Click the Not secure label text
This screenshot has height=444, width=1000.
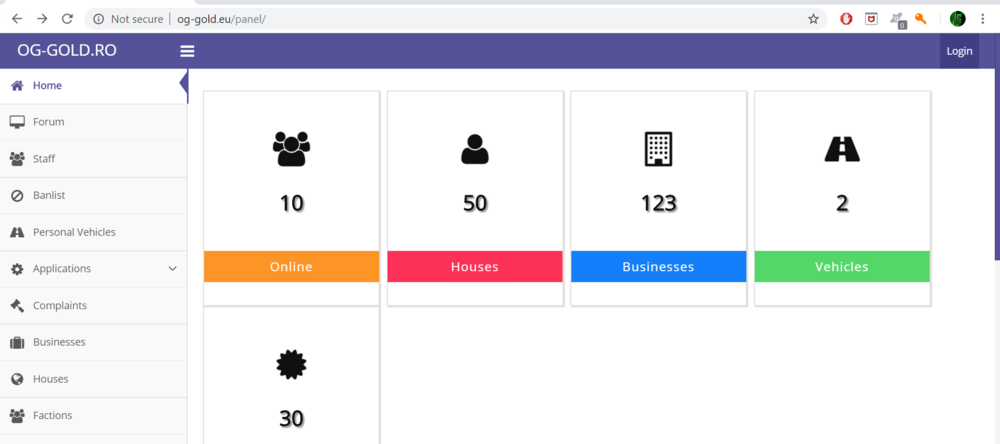click(136, 19)
